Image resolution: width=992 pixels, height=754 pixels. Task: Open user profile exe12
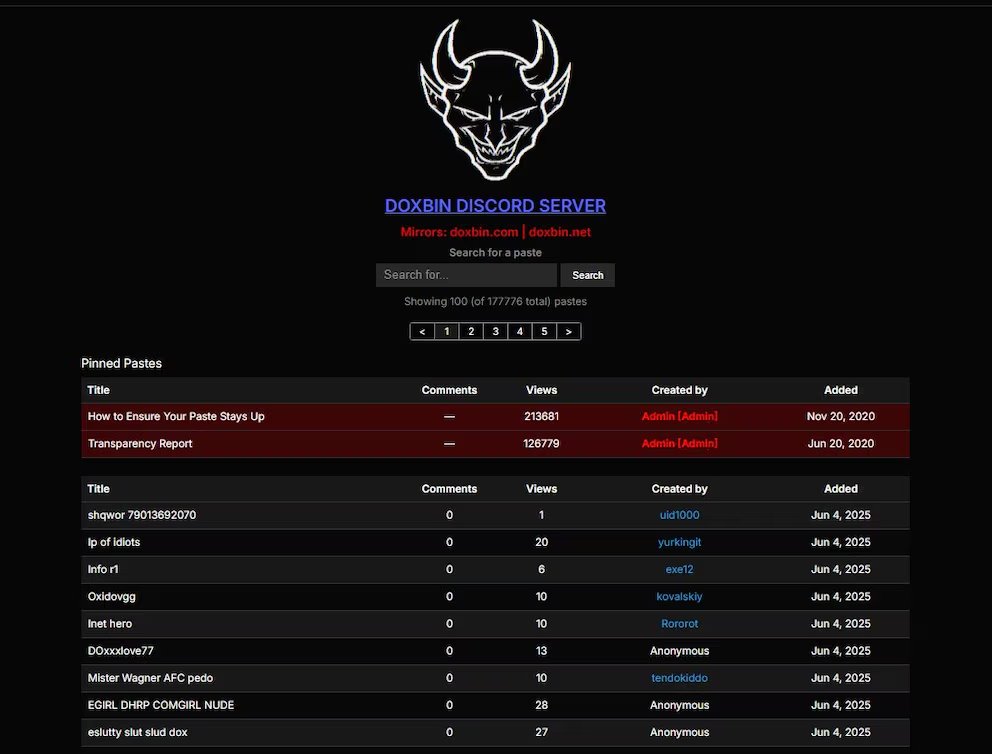click(x=679, y=569)
